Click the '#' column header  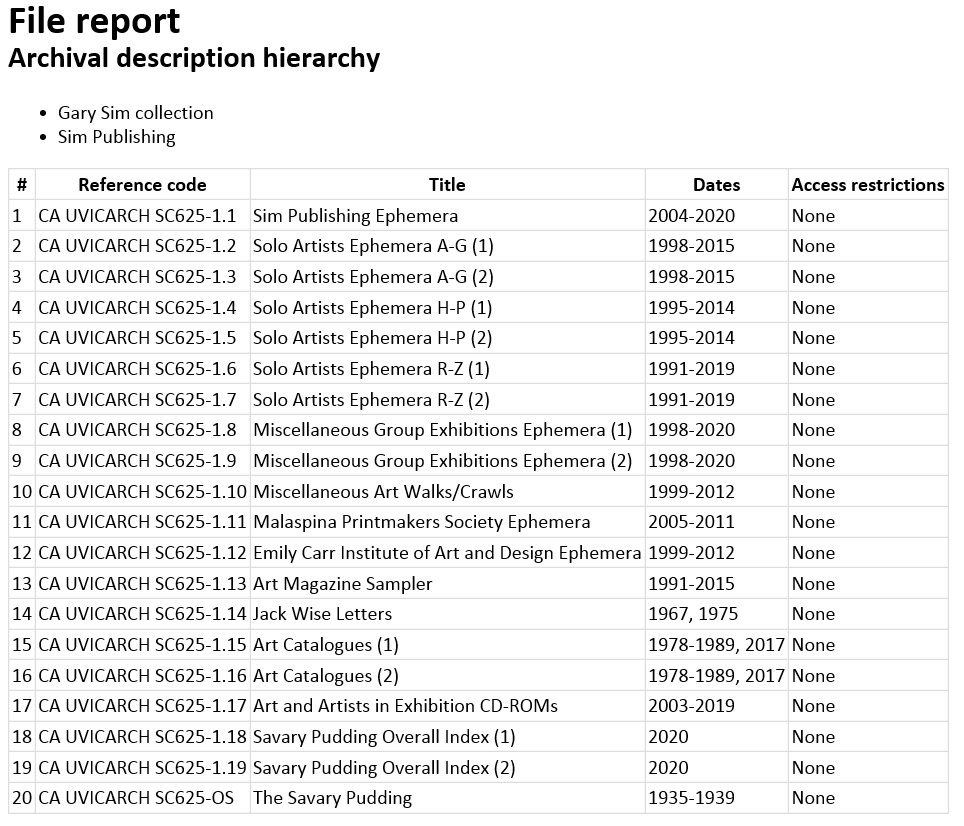(22, 185)
